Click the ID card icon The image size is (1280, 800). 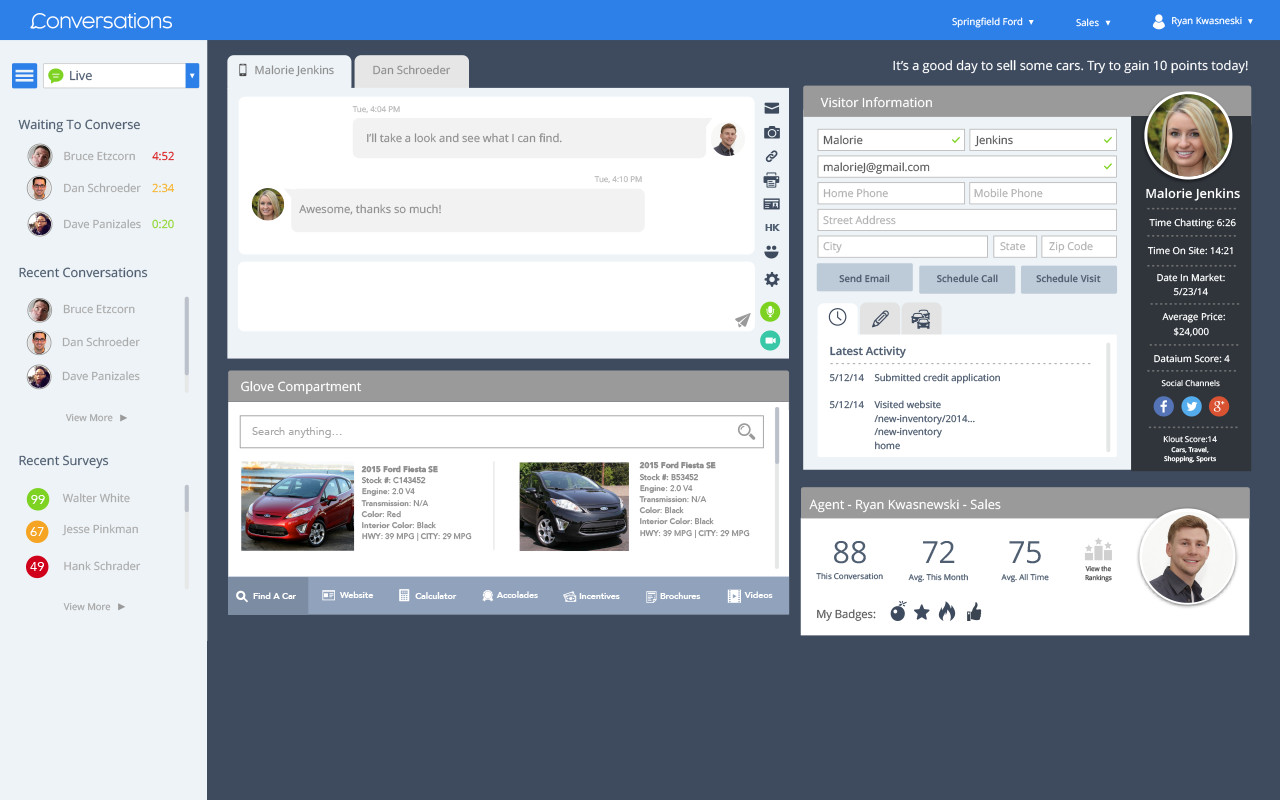coord(772,204)
